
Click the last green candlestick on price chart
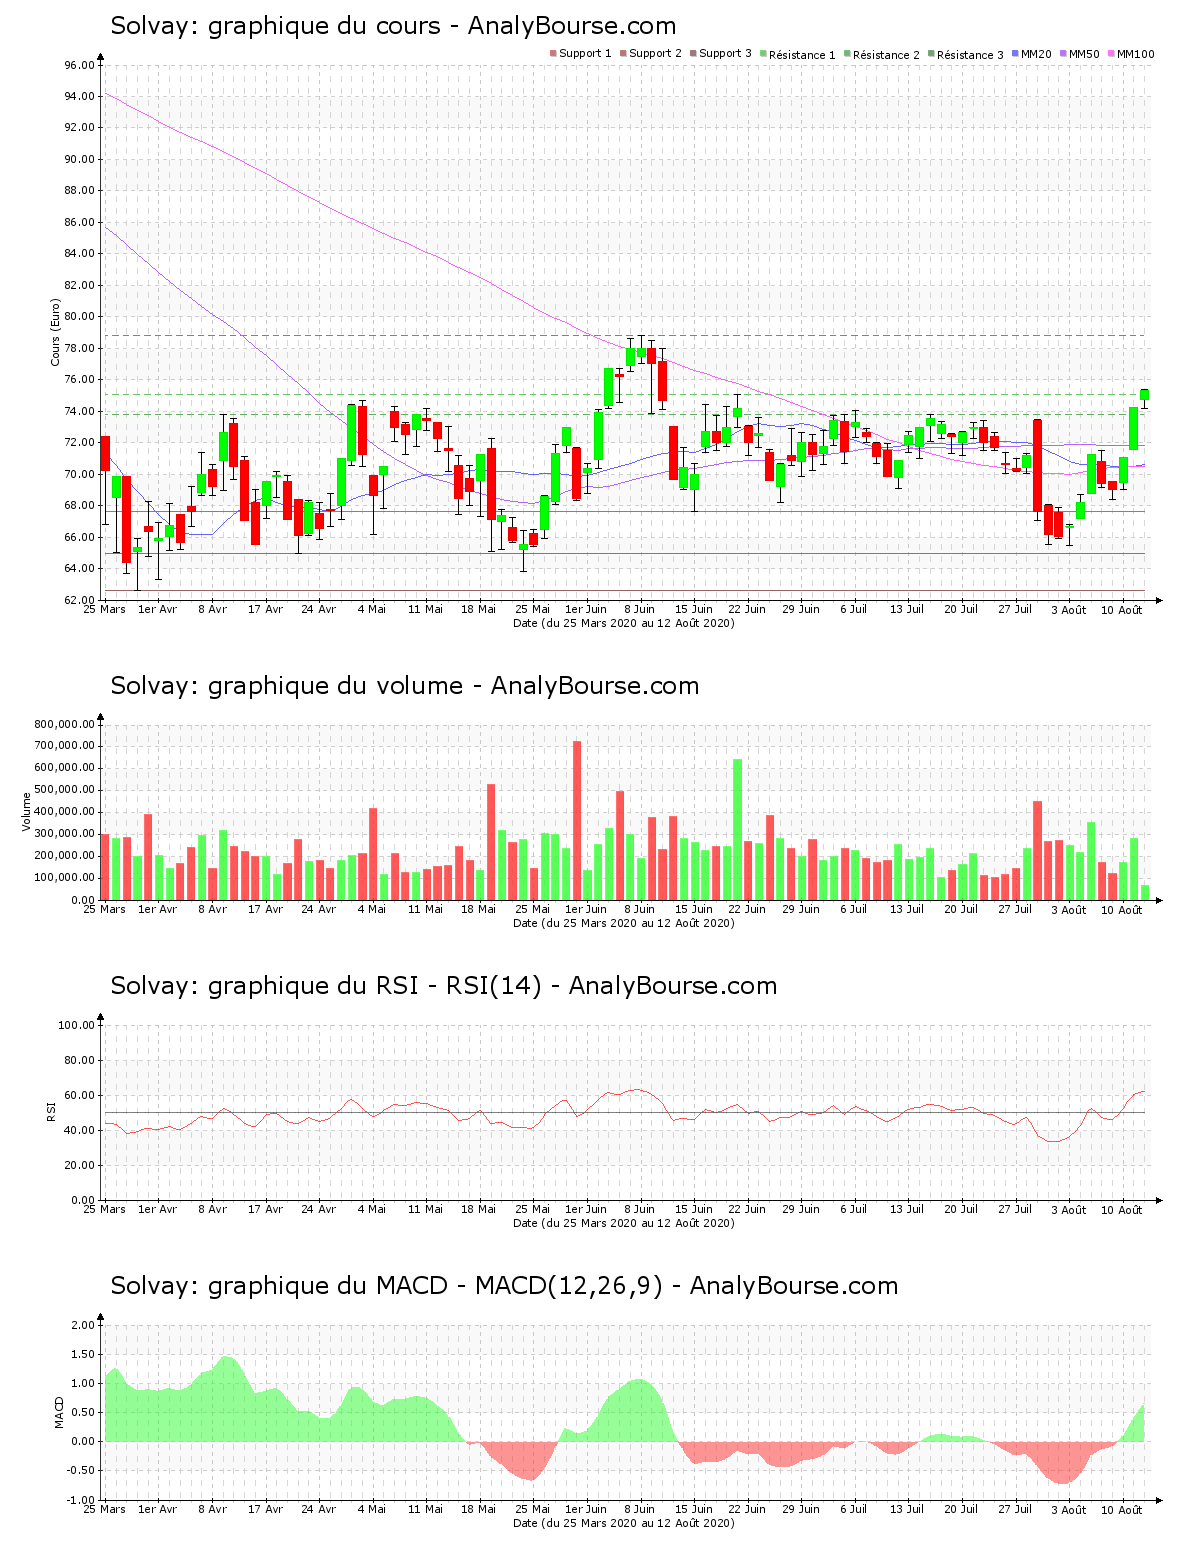1145,394
